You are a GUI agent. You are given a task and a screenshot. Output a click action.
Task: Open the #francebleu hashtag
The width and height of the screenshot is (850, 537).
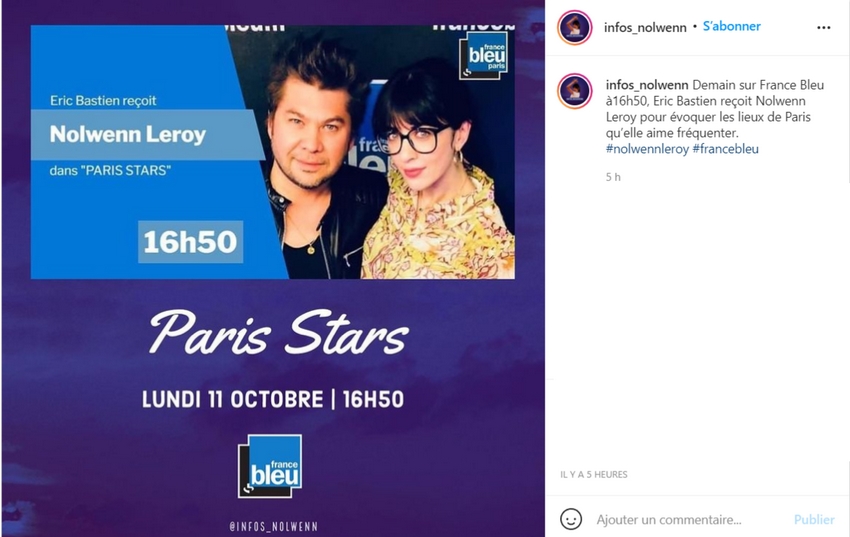pos(725,149)
